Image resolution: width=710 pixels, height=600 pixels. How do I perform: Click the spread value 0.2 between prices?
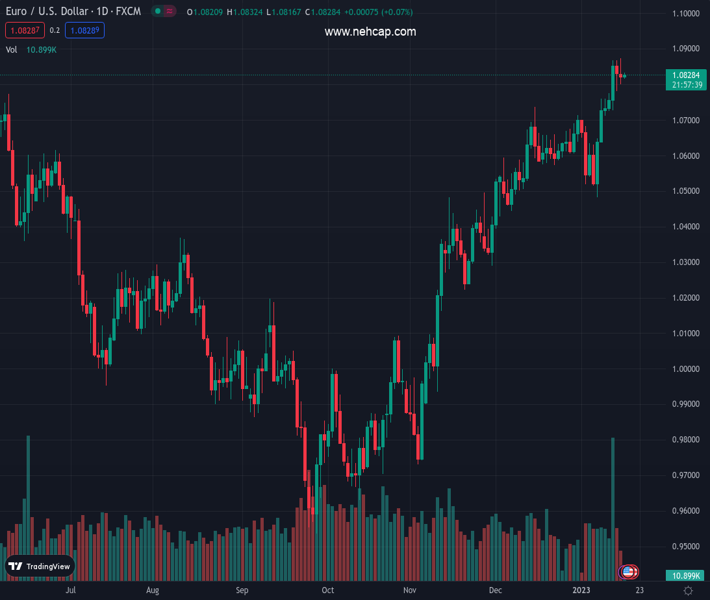coord(55,31)
